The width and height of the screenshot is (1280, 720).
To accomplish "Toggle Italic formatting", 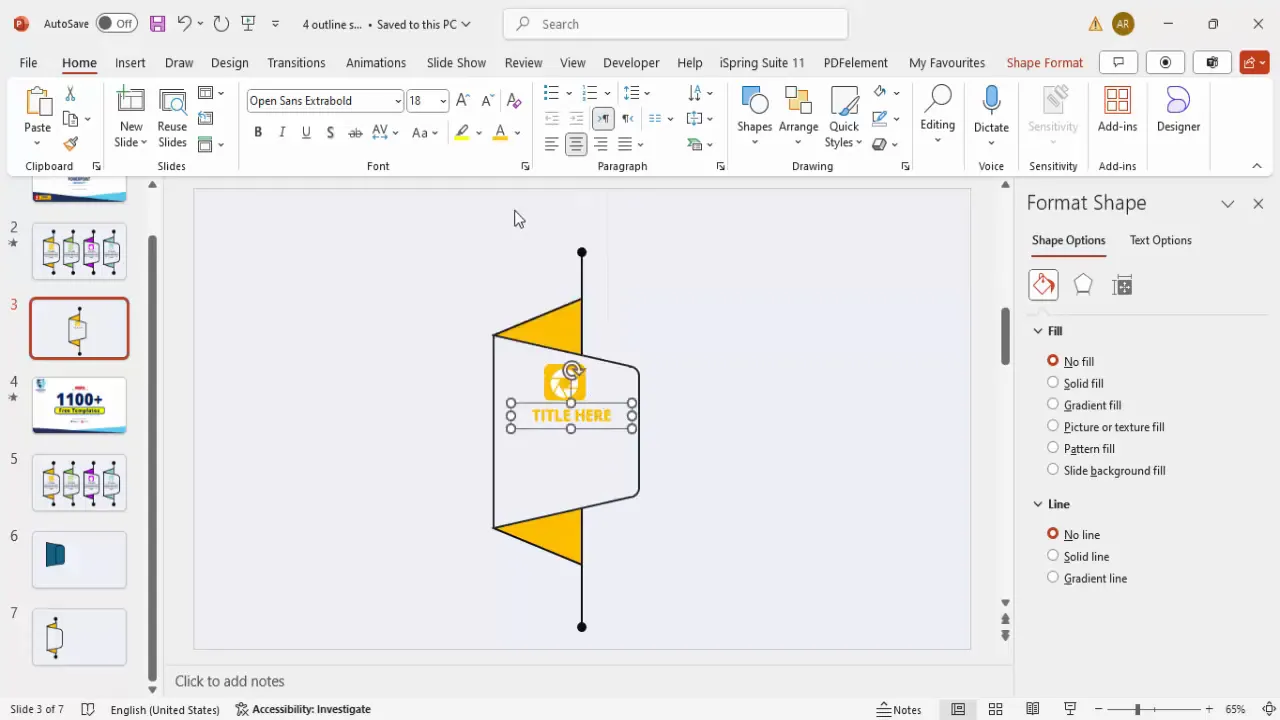I will point(282,132).
